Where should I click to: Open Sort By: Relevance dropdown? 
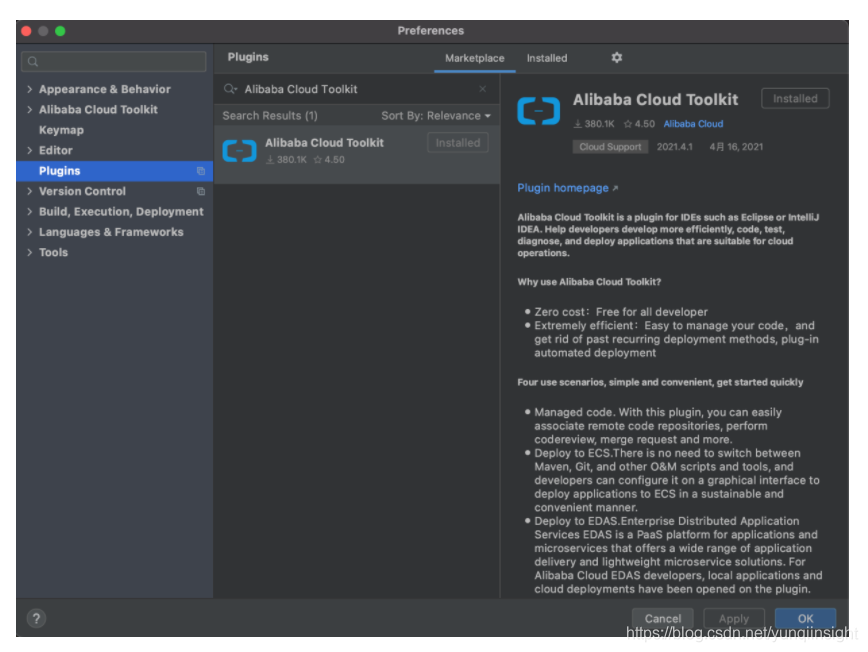coord(436,116)
